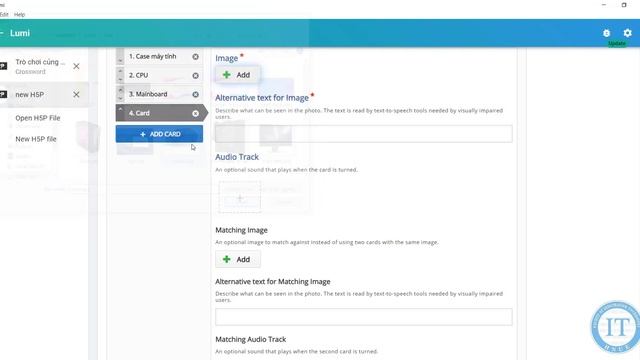Open Lumi settings gear
Screen dimensions: 640x360
(627, 33)
